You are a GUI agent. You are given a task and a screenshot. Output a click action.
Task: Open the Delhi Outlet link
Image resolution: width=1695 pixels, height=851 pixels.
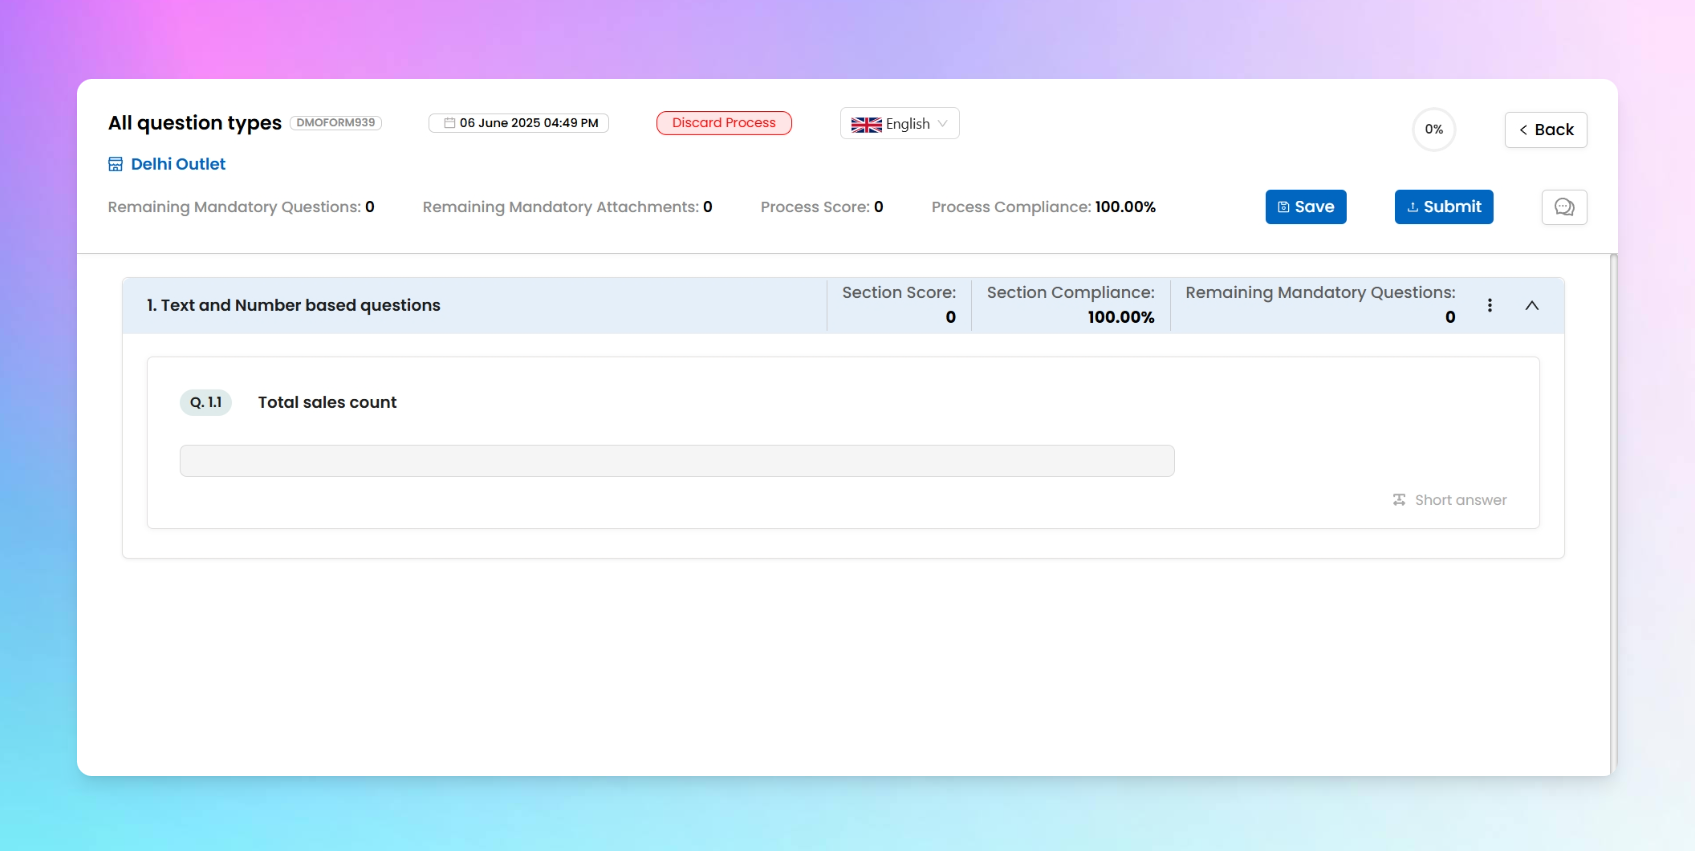(x=178, y=164)
